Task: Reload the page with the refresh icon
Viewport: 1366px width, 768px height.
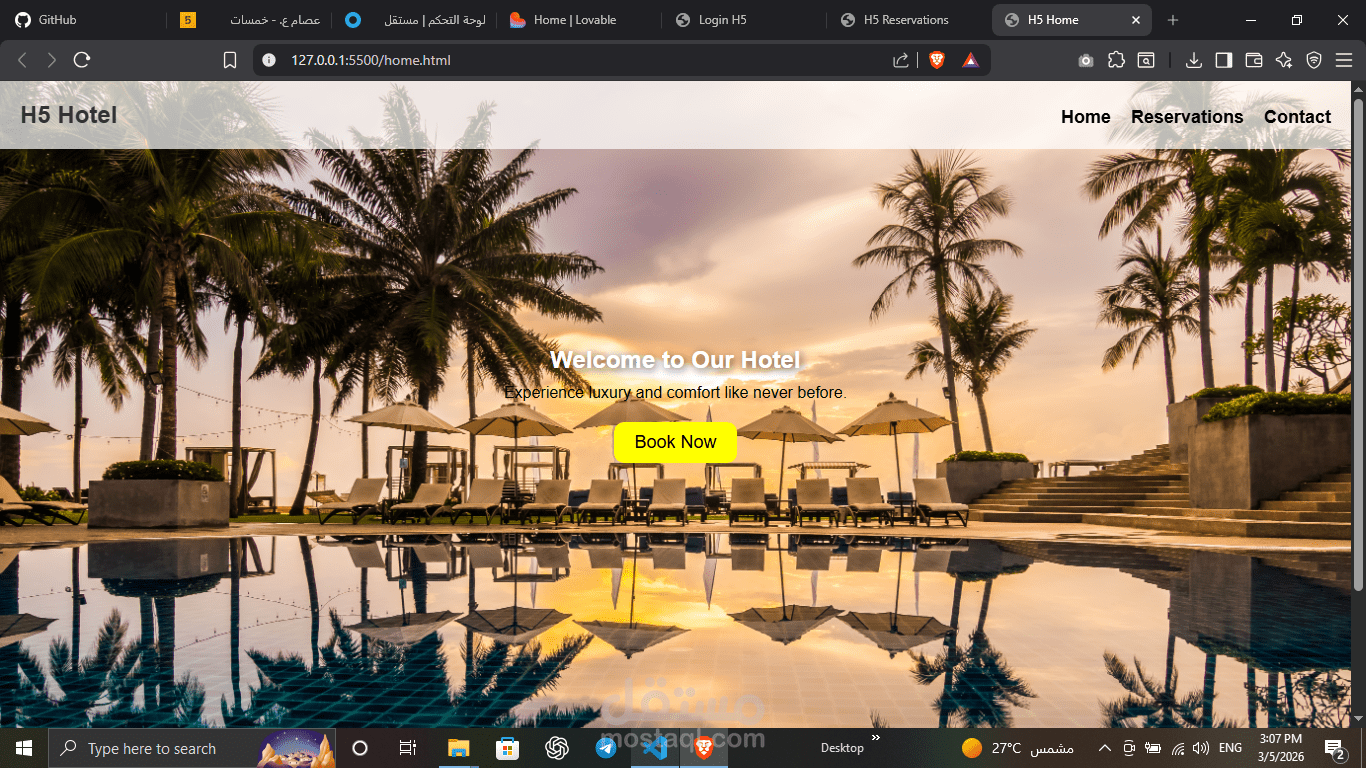Action: 82,60
